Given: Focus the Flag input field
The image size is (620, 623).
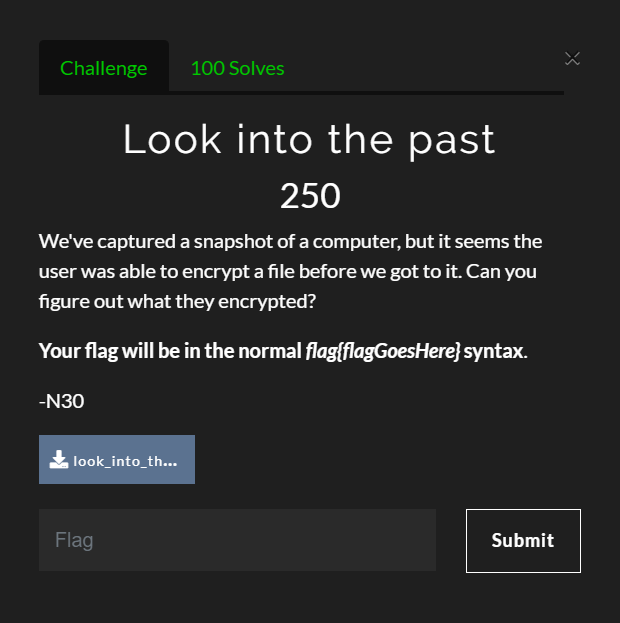Looking at the screenshot, I should (237, 540).
